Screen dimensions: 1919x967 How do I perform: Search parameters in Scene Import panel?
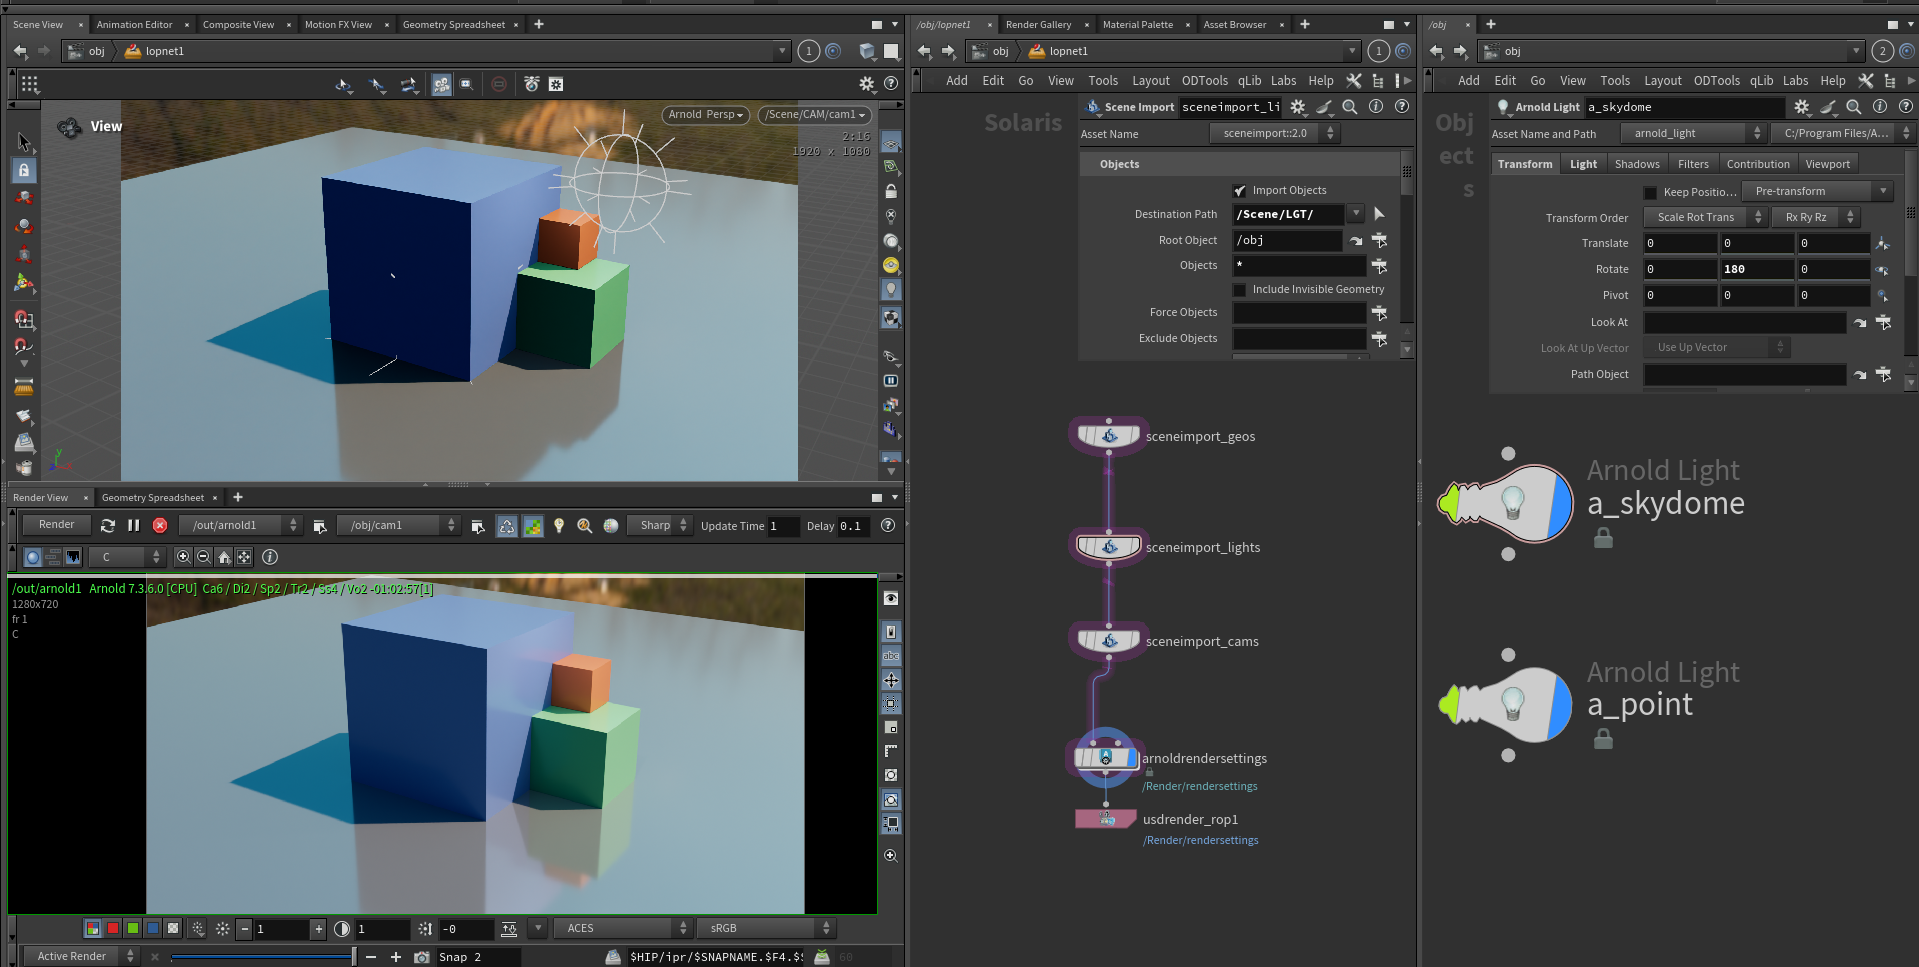pos(1350,107)
